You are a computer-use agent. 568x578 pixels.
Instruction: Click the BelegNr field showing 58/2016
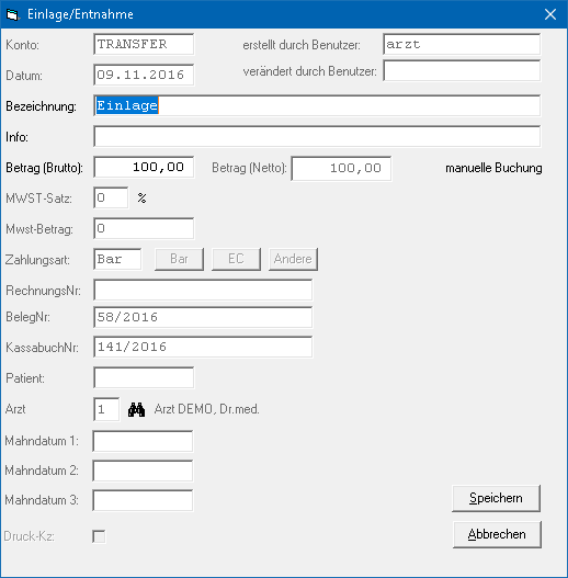click(x=203, y=317)
